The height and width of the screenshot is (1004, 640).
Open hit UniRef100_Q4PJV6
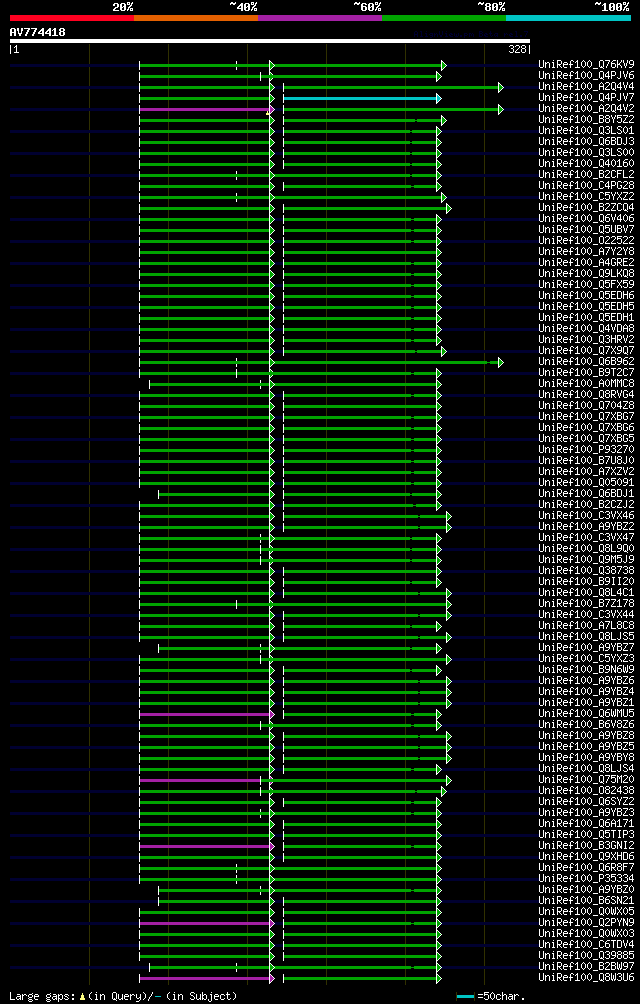coord(586,76)
